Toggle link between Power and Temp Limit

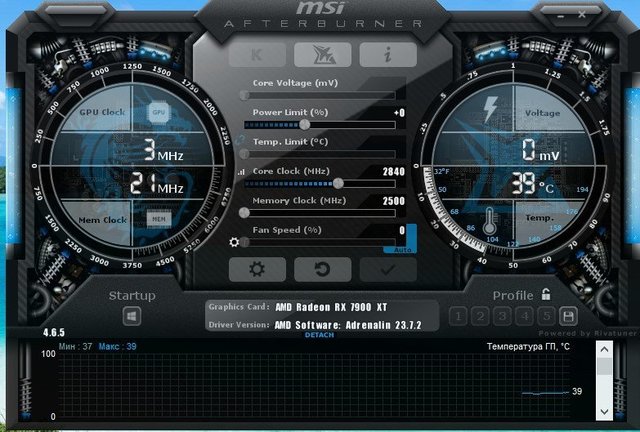(x=239, y=140)
